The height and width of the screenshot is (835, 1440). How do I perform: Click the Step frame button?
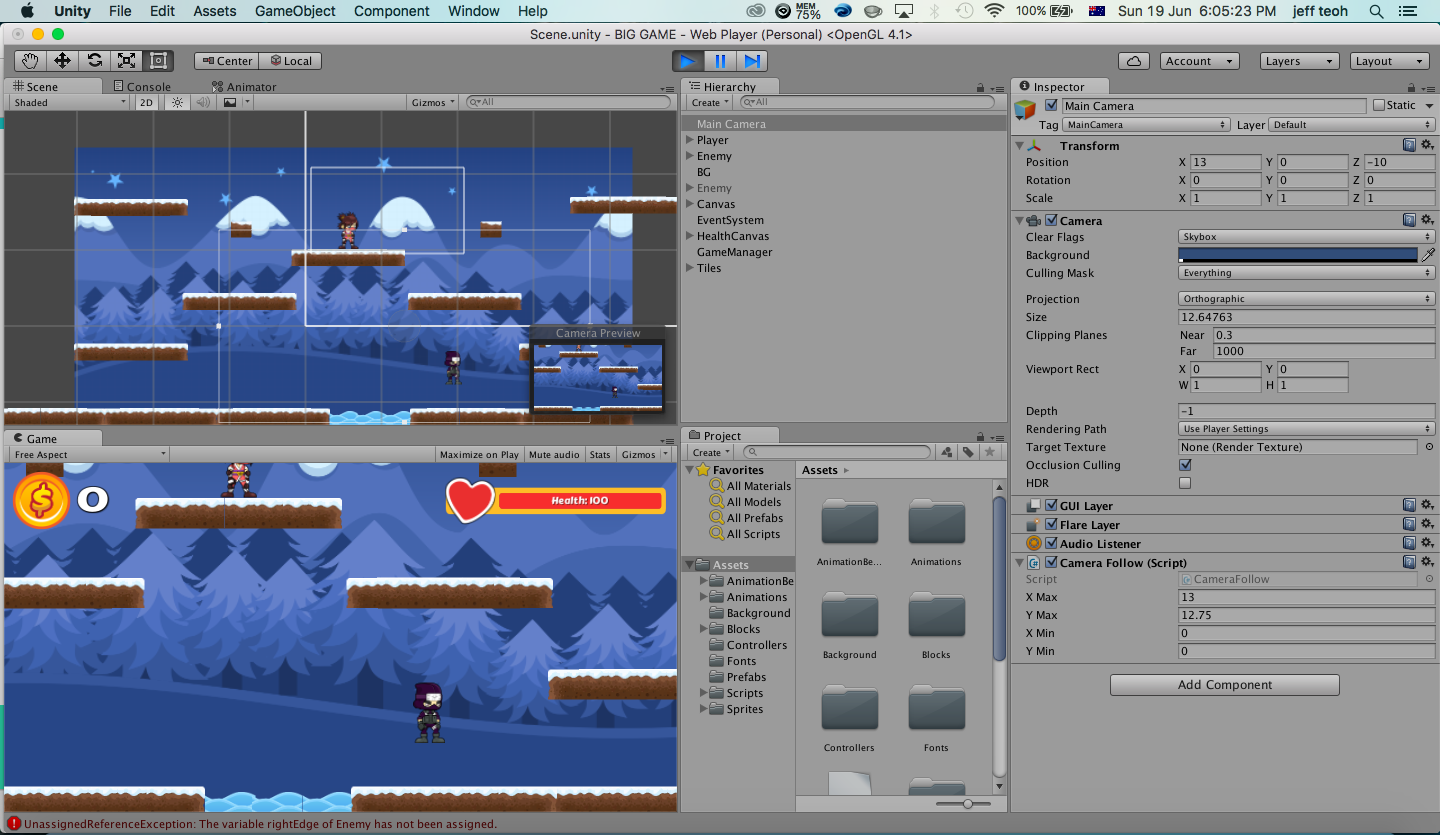(751, 61)
